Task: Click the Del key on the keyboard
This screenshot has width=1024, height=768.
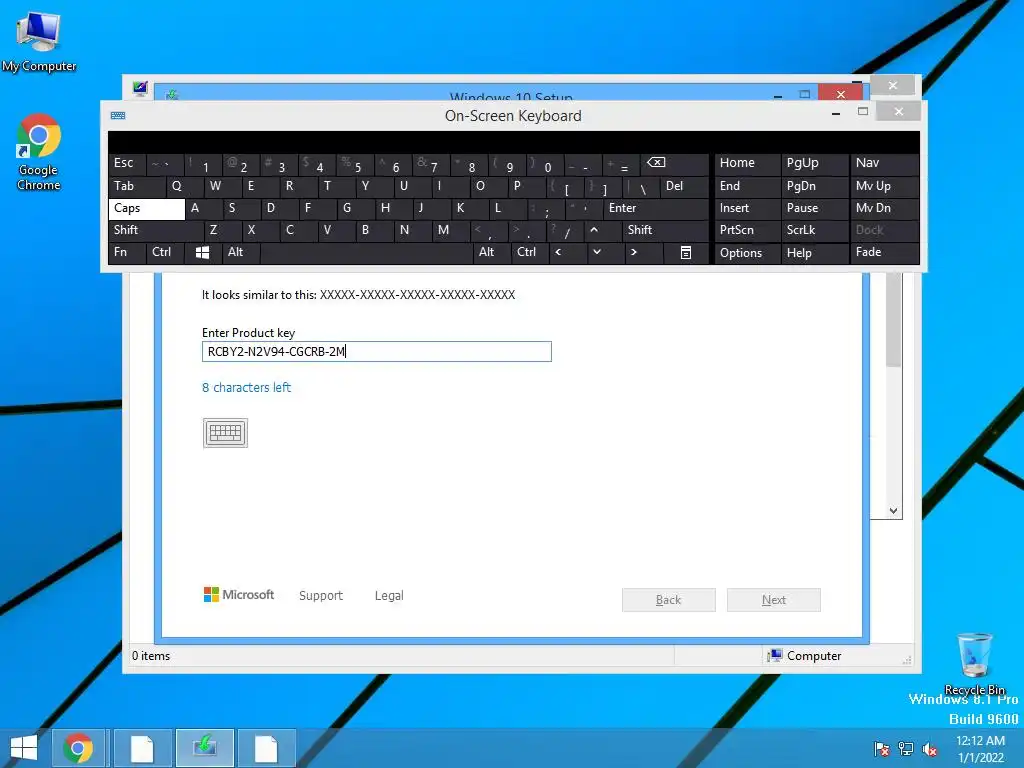Action: click(x=684, y=186)
